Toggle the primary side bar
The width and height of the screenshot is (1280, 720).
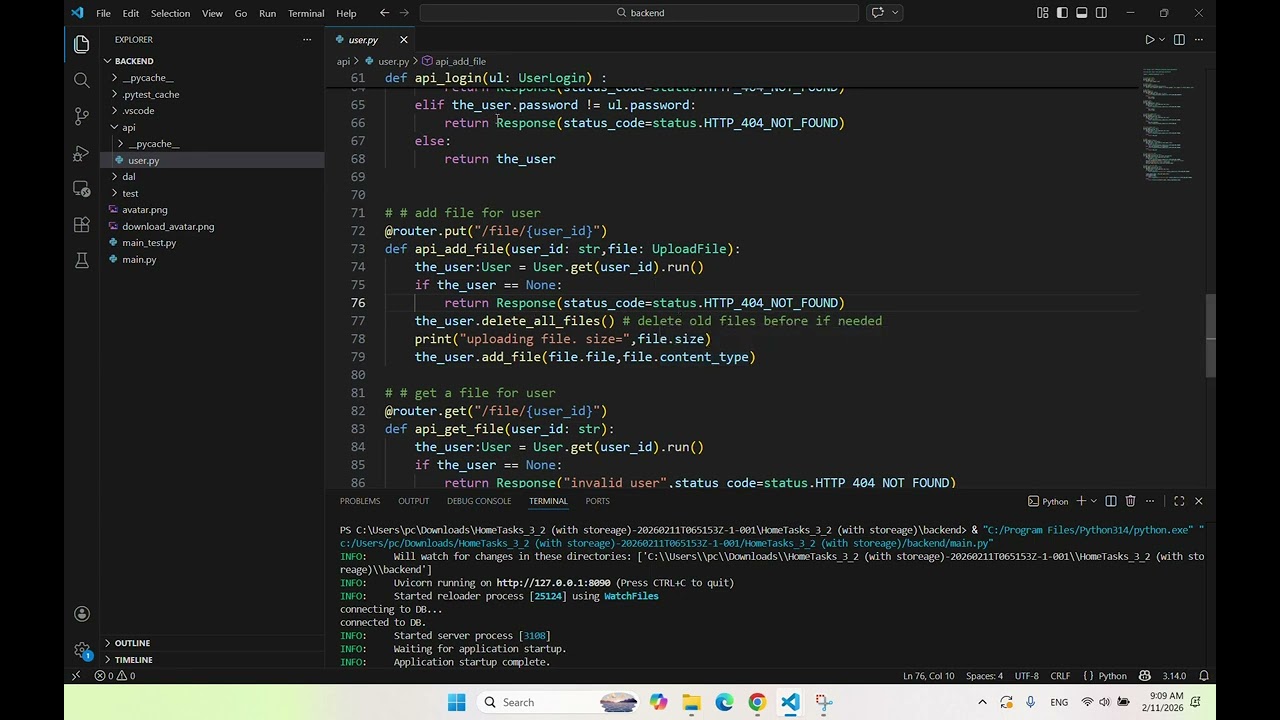coord(1062,13)
